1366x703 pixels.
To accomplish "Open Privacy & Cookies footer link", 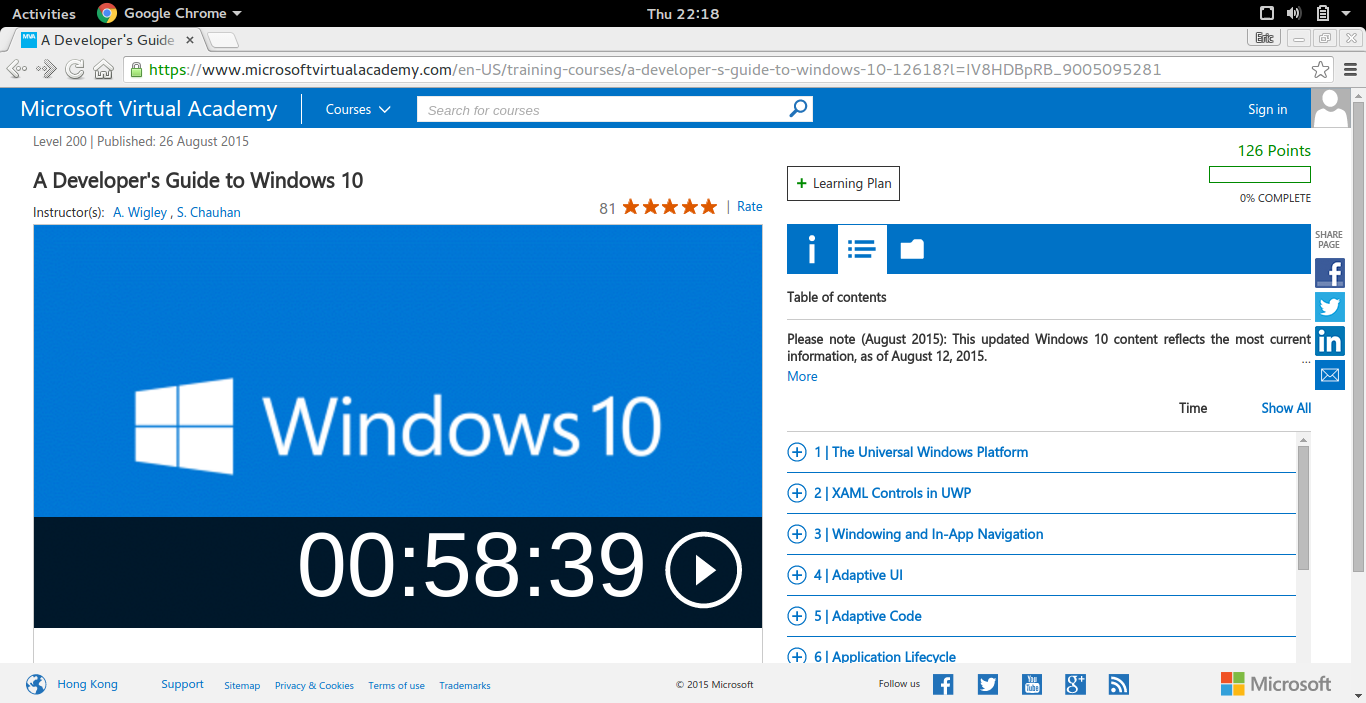I will tap(314, 685).
